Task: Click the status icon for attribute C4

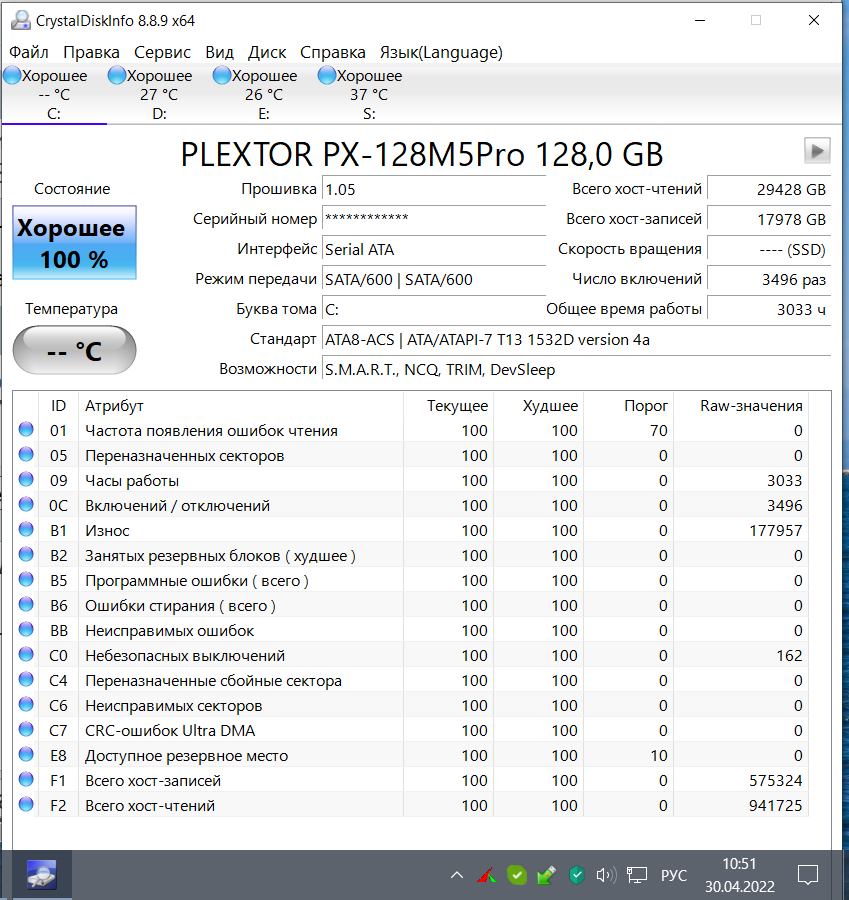Action: 26,679
